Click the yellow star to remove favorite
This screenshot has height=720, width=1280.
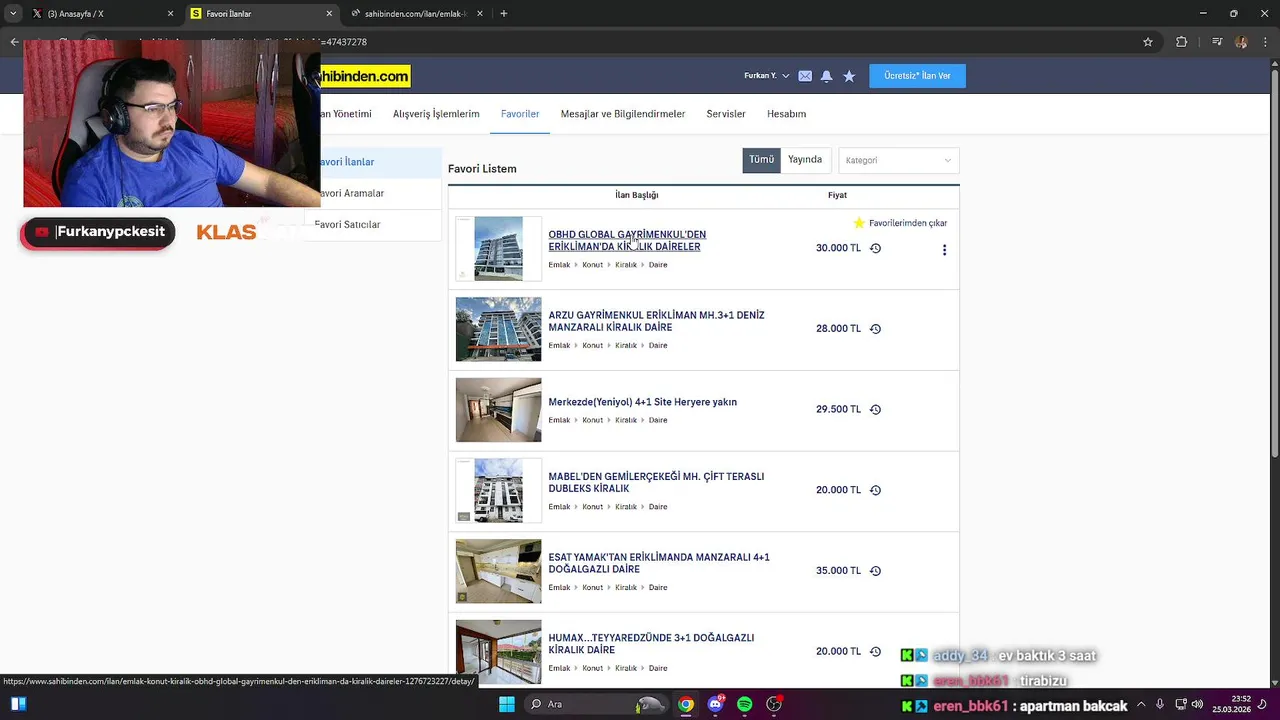coord(859,223)
